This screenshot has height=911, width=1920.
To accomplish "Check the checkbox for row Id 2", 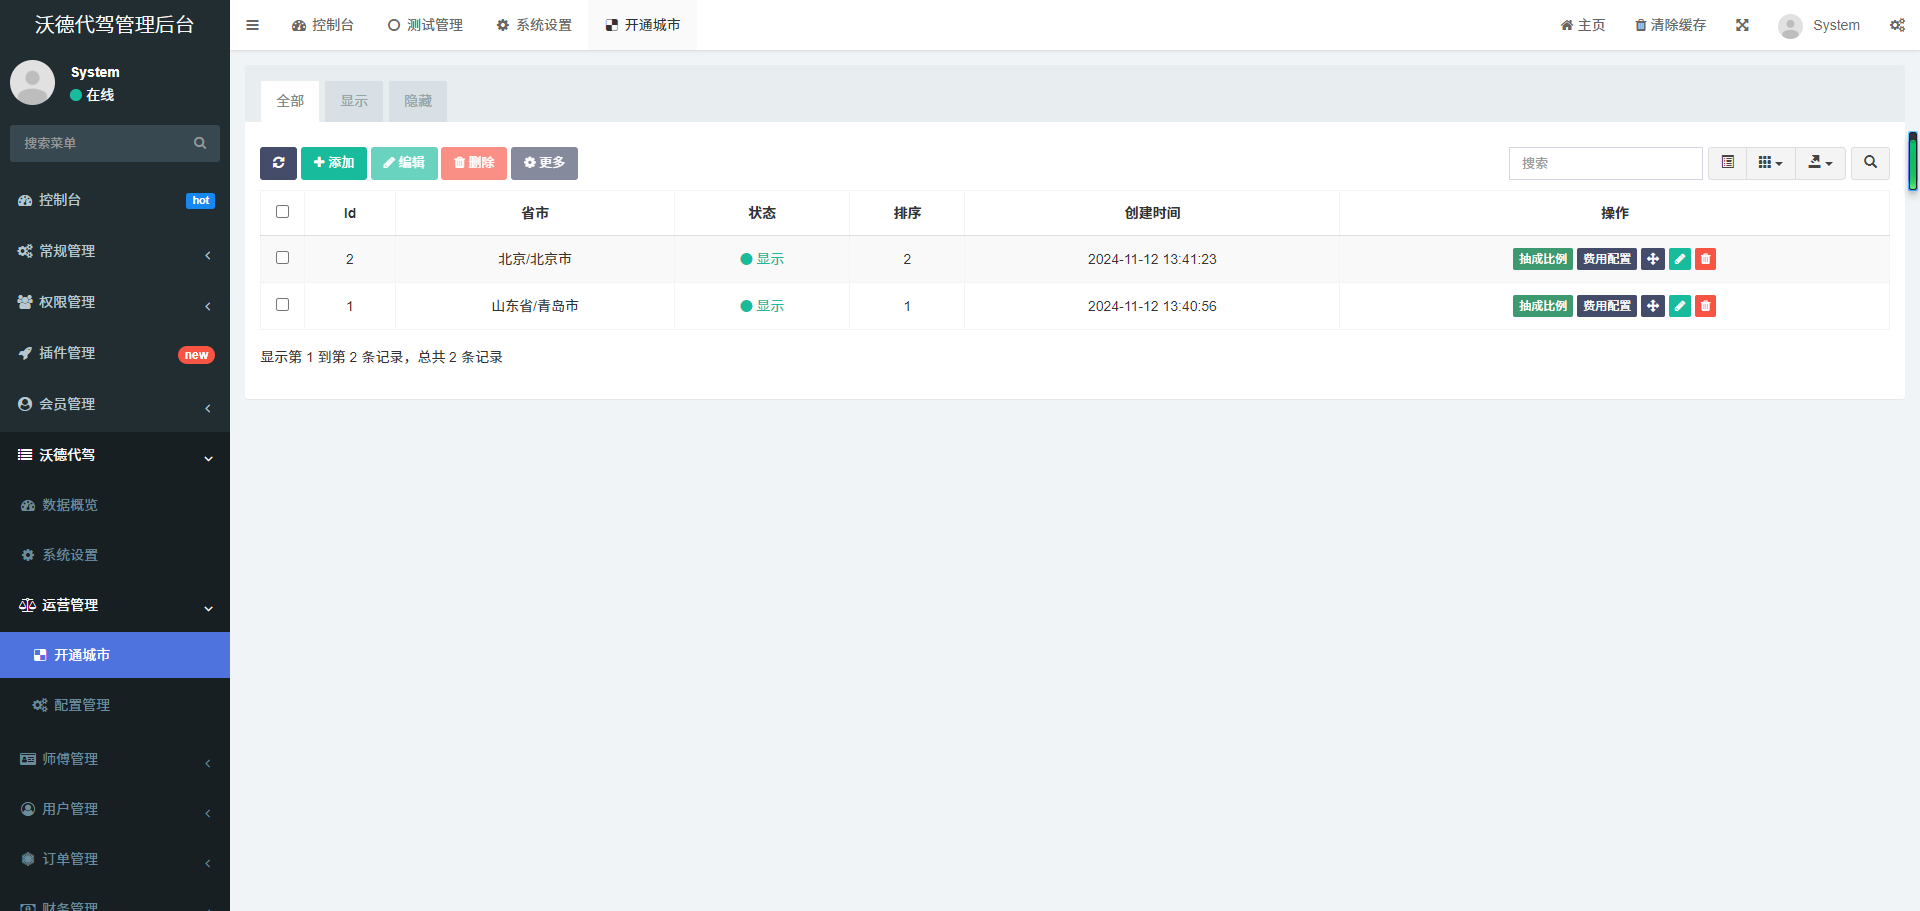I will click(x=282, y=258).
